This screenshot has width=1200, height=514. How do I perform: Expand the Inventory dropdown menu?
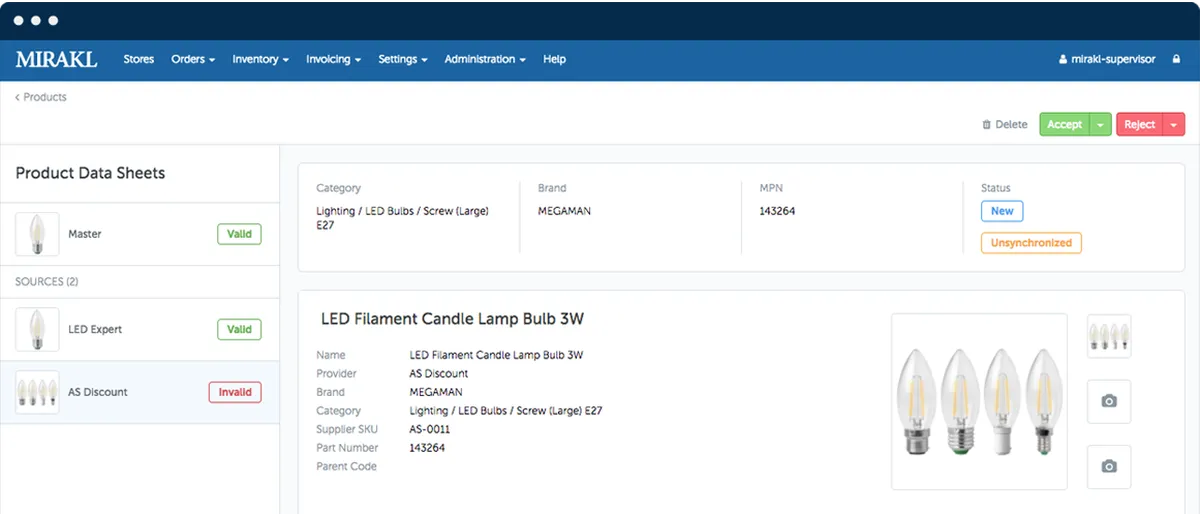260,59
